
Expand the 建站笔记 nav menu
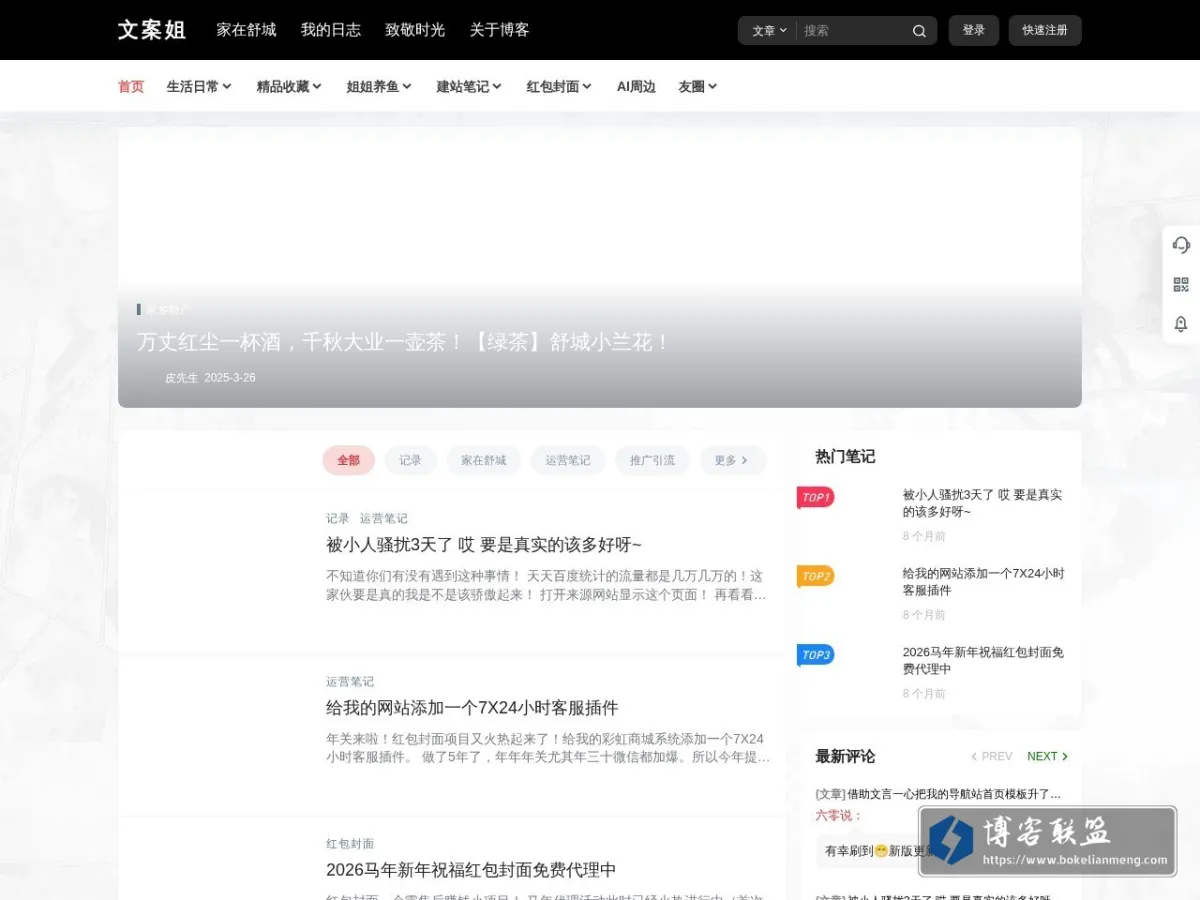(469, 87)
